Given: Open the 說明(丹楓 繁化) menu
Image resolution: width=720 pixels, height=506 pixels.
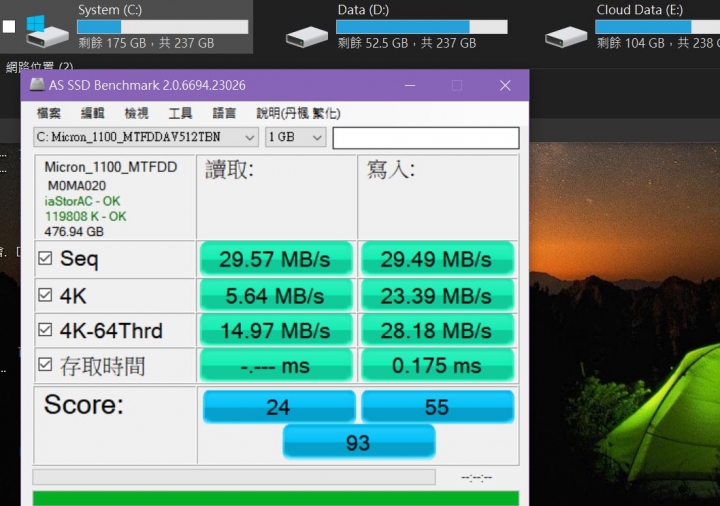Looking at the screenshot, I should coord(298,113).
